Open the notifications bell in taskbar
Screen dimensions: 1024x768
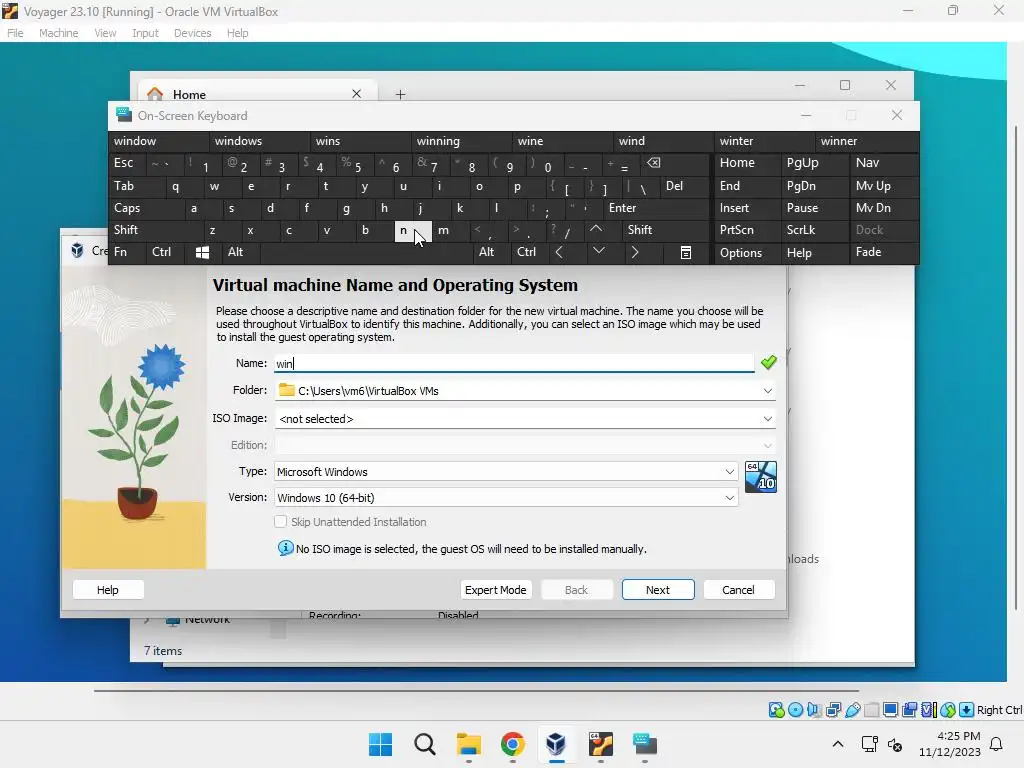pyautogui.click(x=997, y=744)
